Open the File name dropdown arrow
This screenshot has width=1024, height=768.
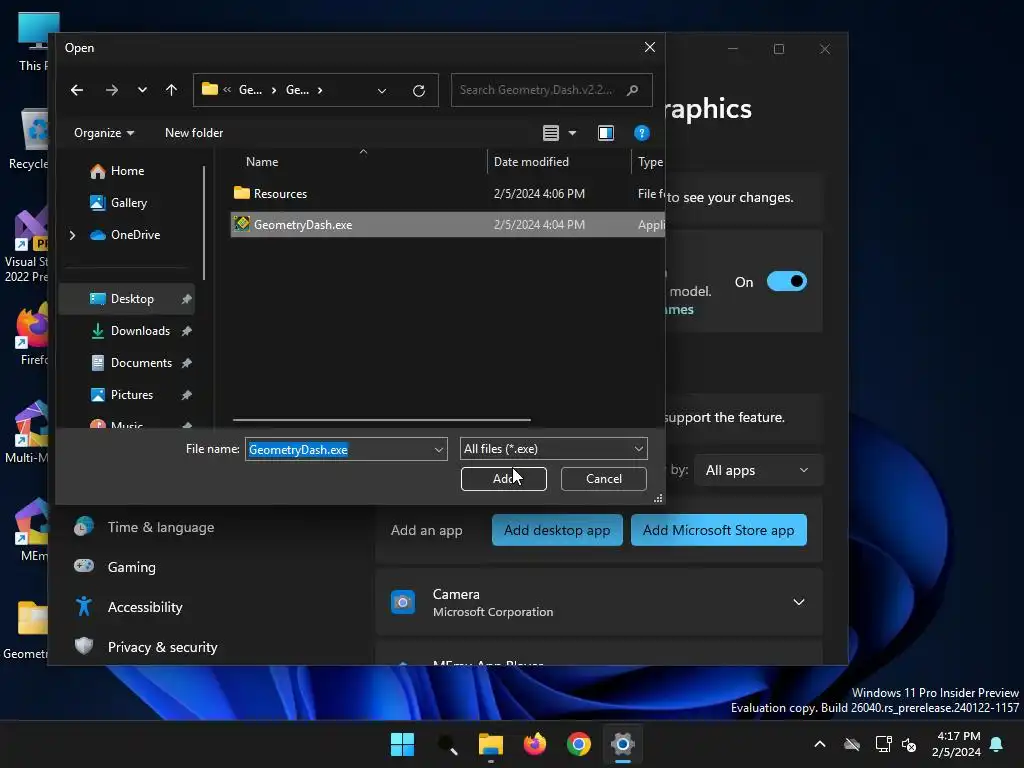tap(439, 449)
